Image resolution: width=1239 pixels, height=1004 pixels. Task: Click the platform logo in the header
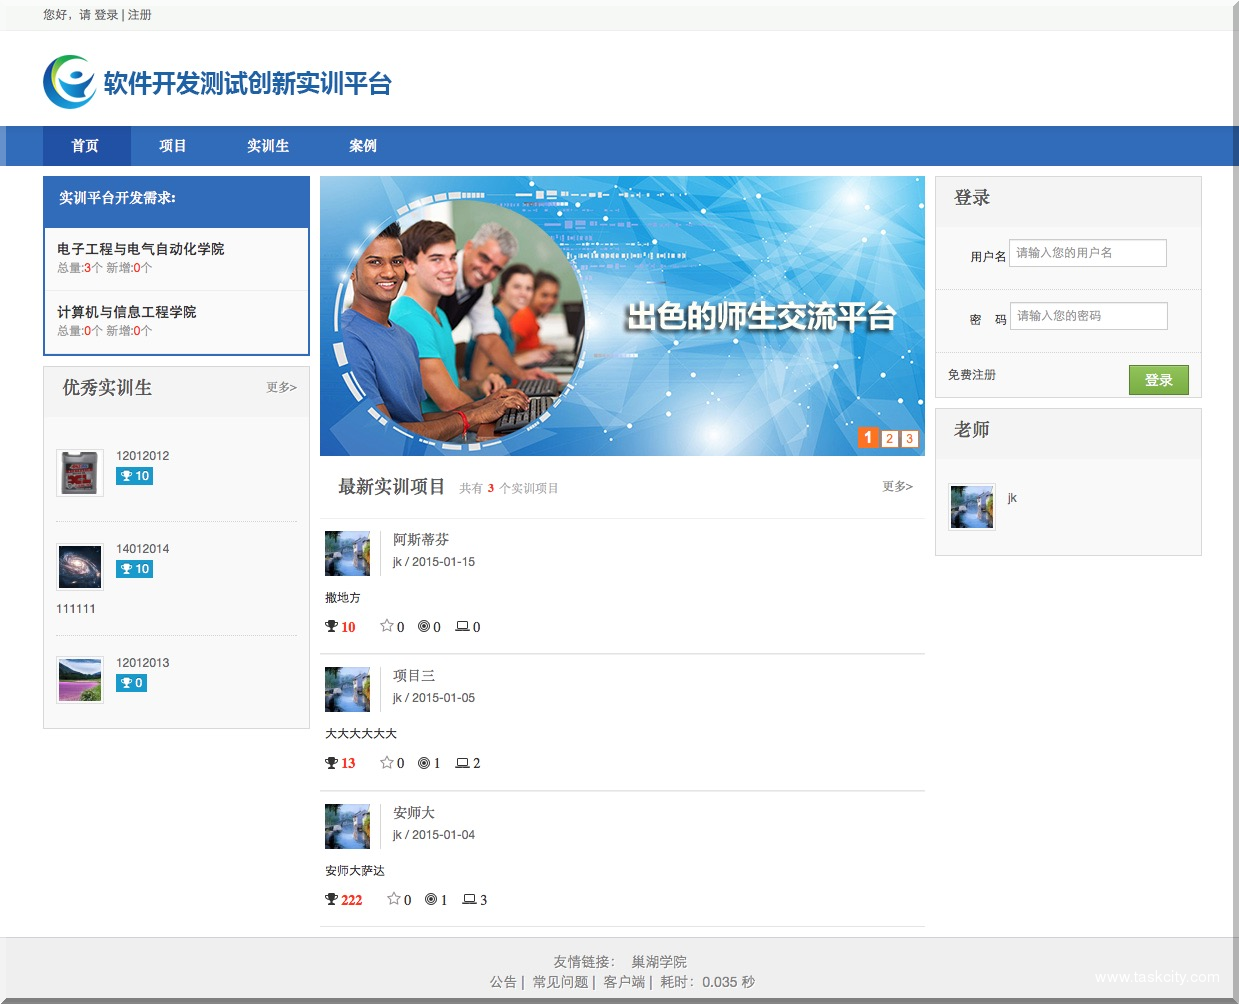coord(69,82)
